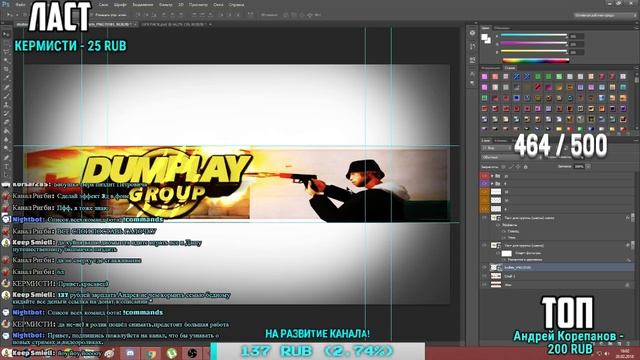
Task: Select the Pen tool
Action: pyautogui.click(x=6, y=158)
